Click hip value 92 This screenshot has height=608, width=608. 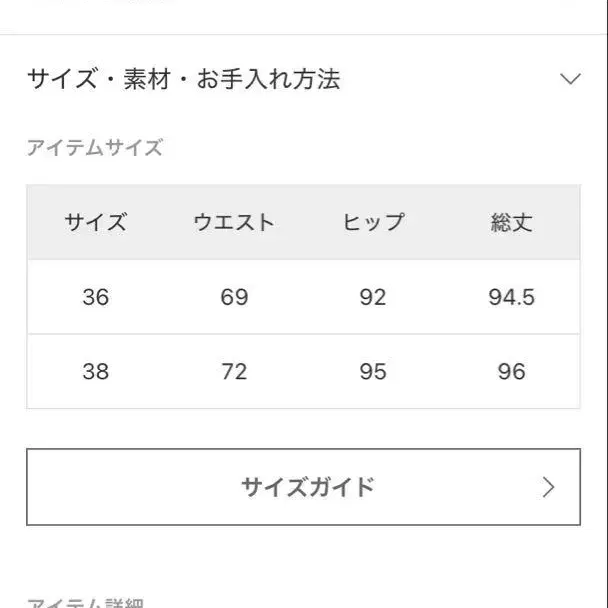click(373, 297)
